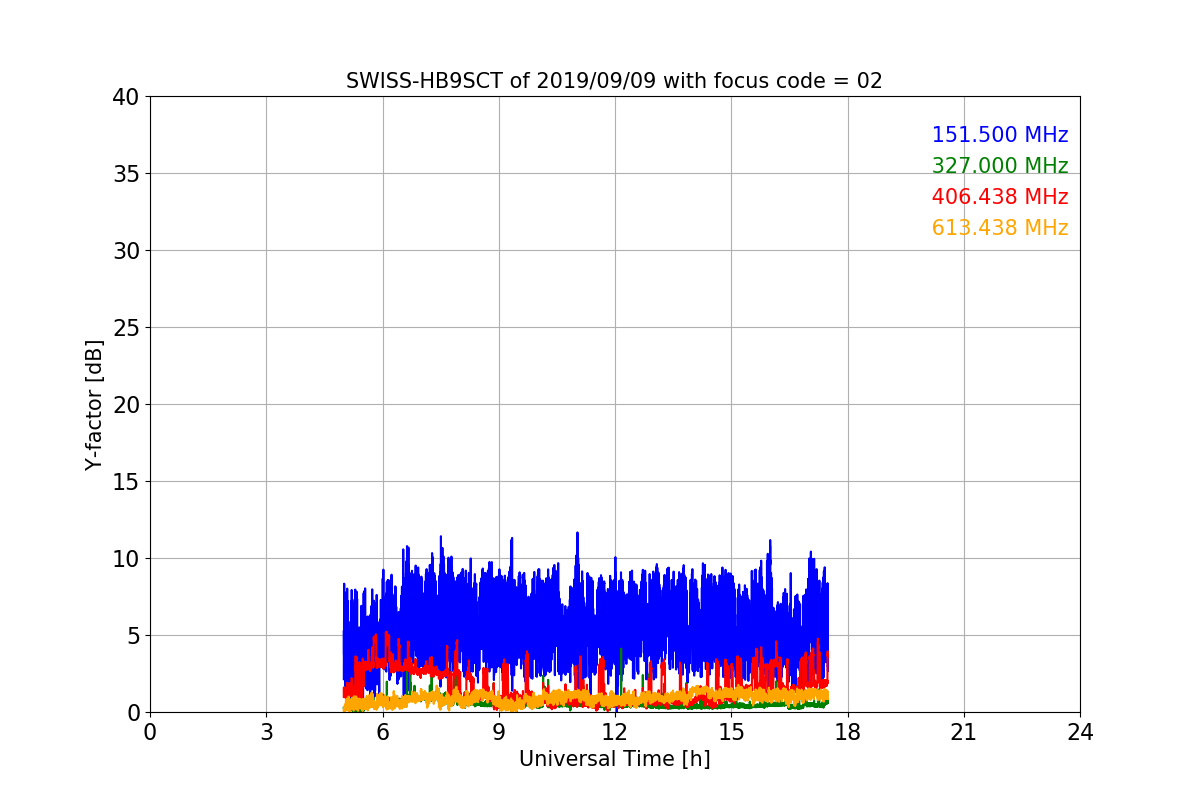The image size is (1200, 800).
Task: Click the y-axis tick label 40
Action: click(125, 97)
